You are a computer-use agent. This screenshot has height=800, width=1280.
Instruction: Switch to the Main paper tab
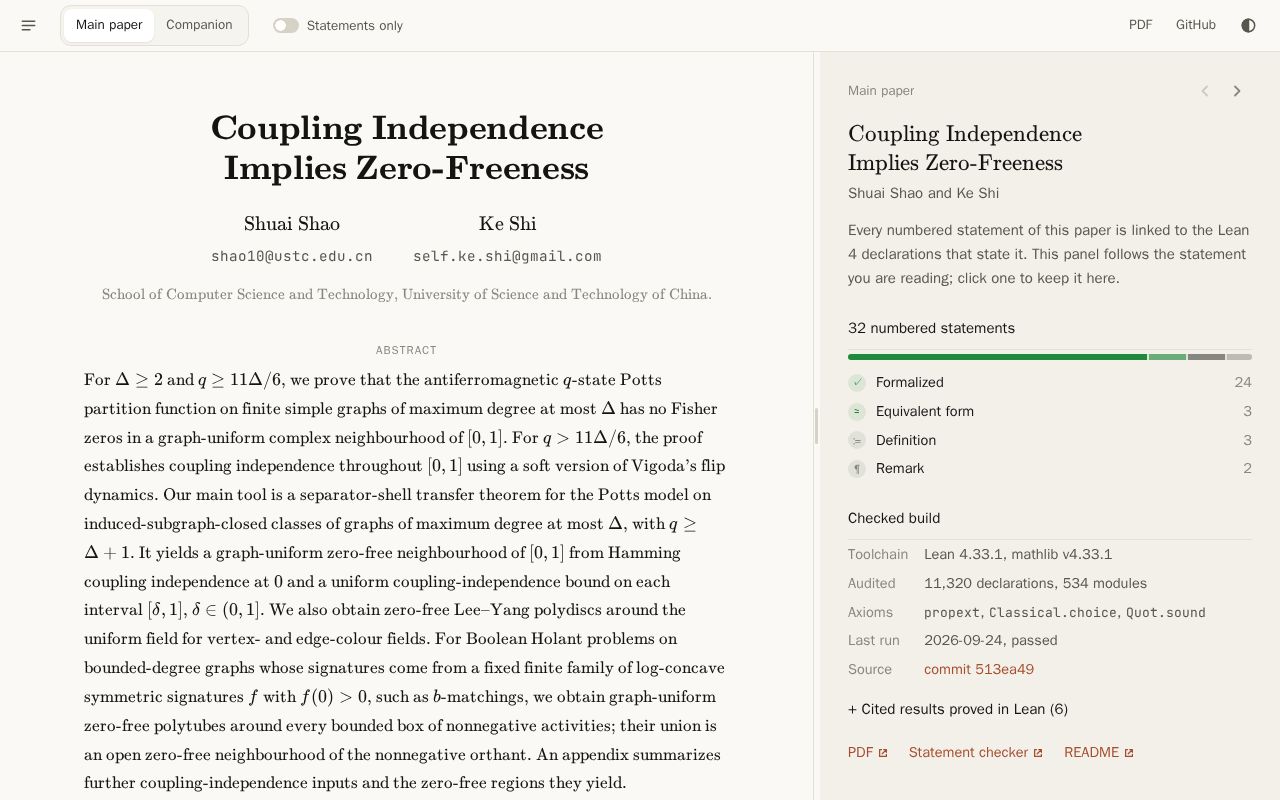pos(109,25)
